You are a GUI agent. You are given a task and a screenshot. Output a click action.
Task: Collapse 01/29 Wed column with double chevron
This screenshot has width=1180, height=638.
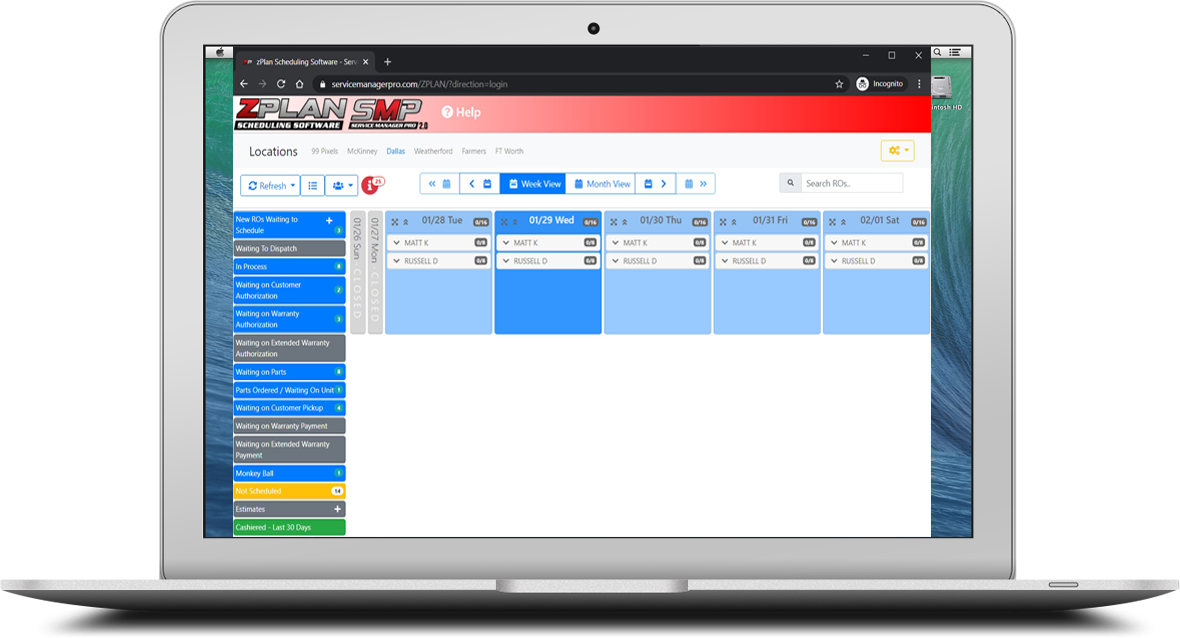(516, 222)
